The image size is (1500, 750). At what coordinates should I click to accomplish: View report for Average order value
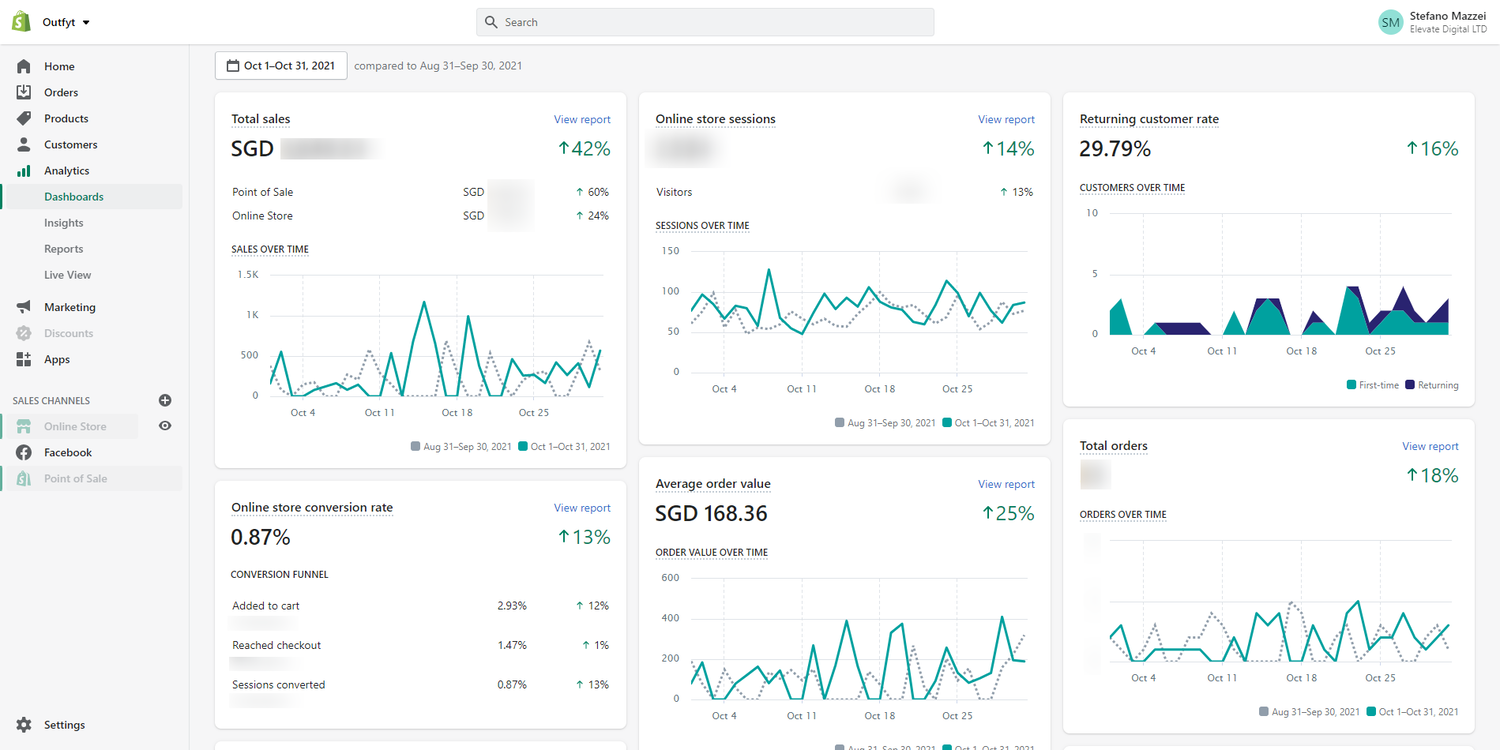pyautogui.click(x=1006, y=484)
